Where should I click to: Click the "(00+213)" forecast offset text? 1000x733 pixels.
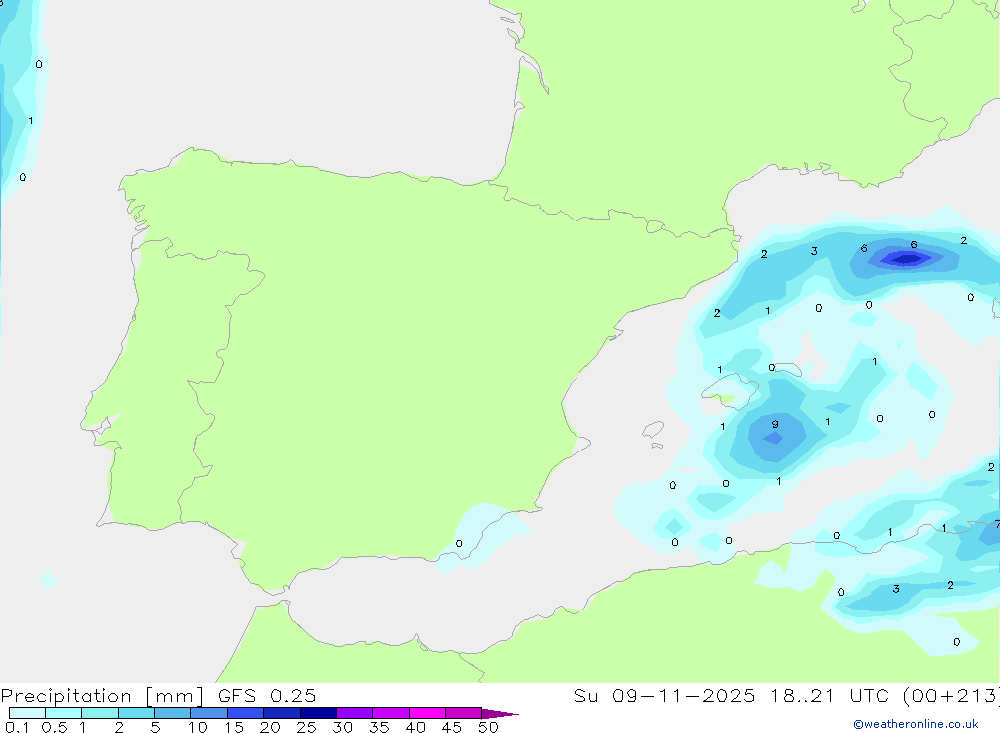coord(952,695)
